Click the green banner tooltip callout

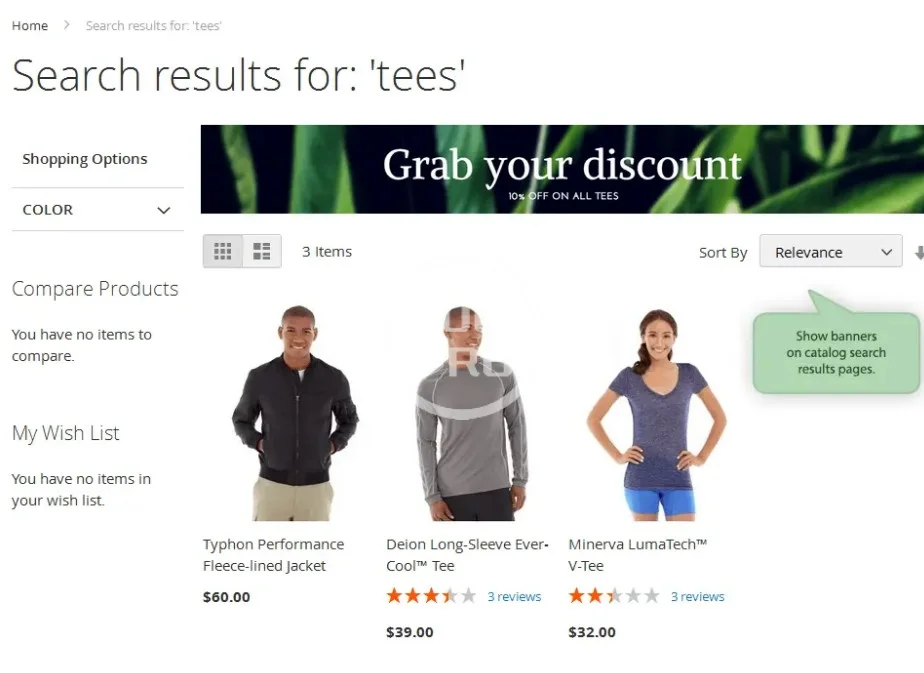tap(836, 352)
